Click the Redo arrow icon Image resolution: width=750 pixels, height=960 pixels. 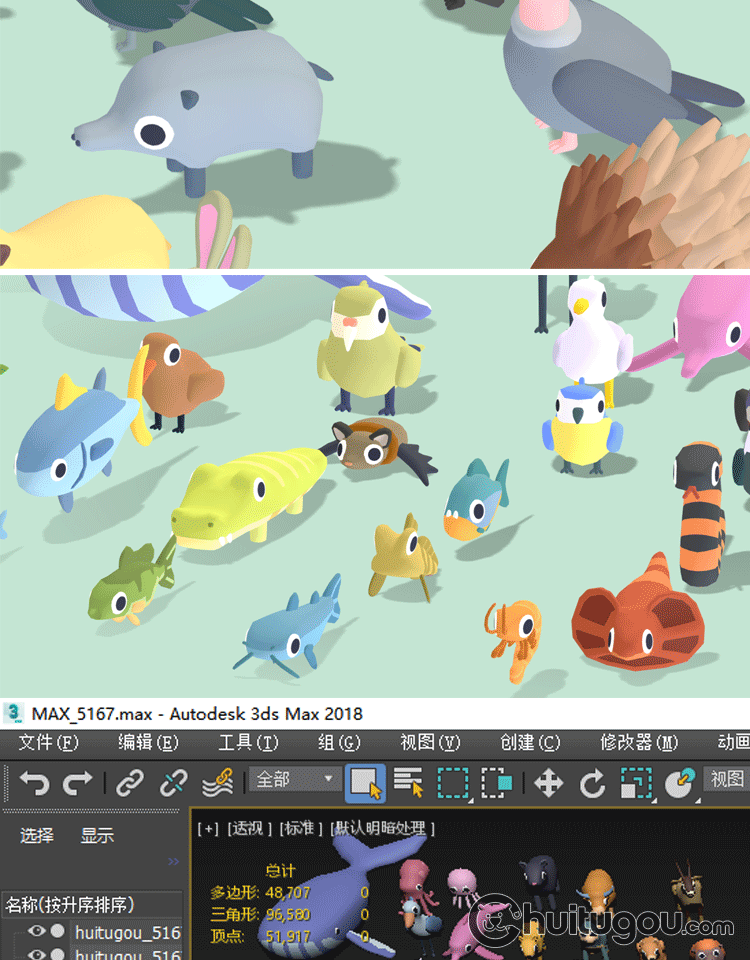79,783
